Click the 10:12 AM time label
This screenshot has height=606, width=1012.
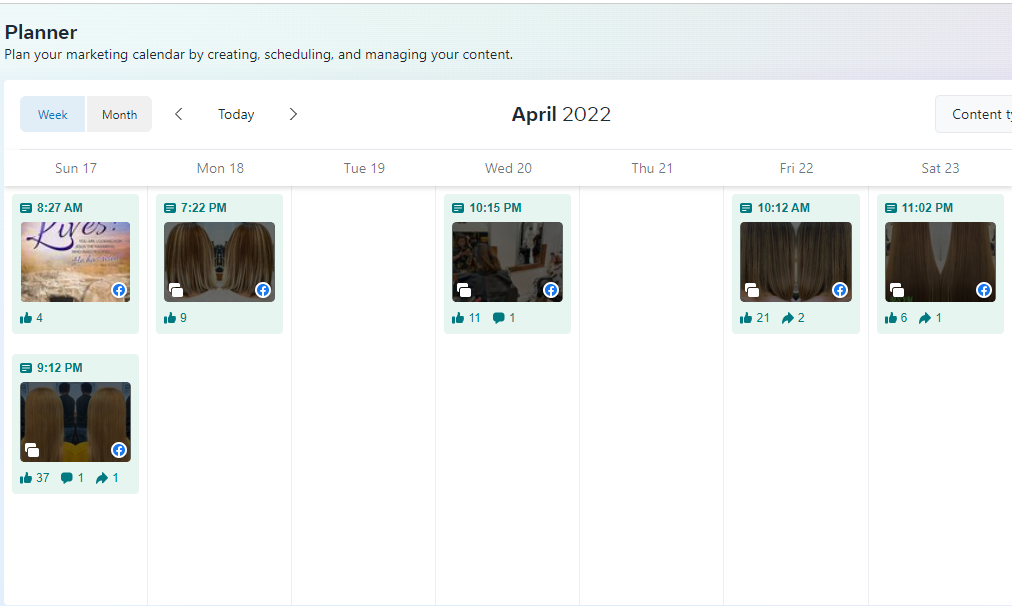[784, 208]
